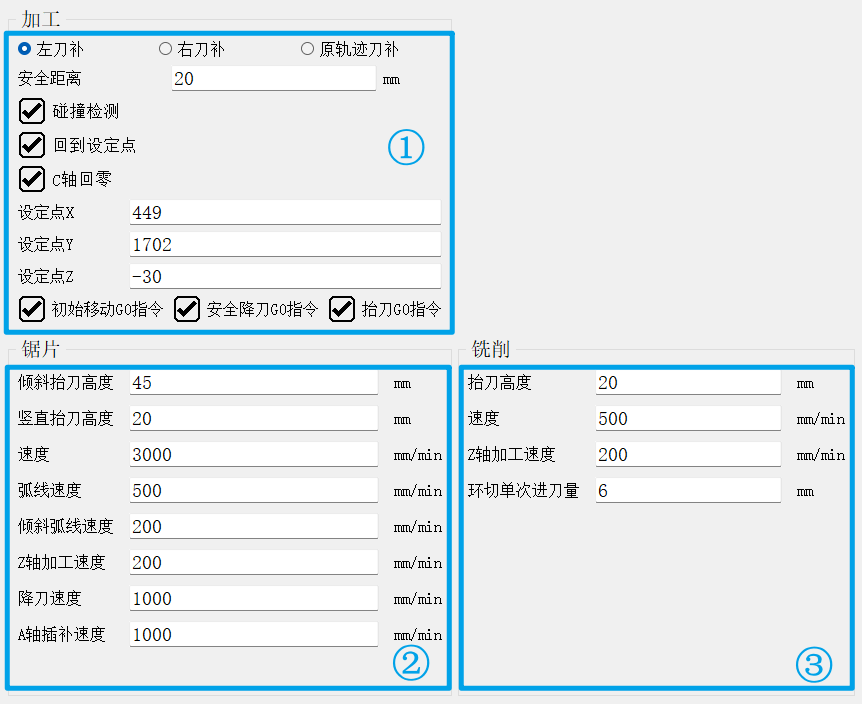Focus the 降刀速度 field
This screenshot has width=862, height=704.
click(x=253, y=599)
